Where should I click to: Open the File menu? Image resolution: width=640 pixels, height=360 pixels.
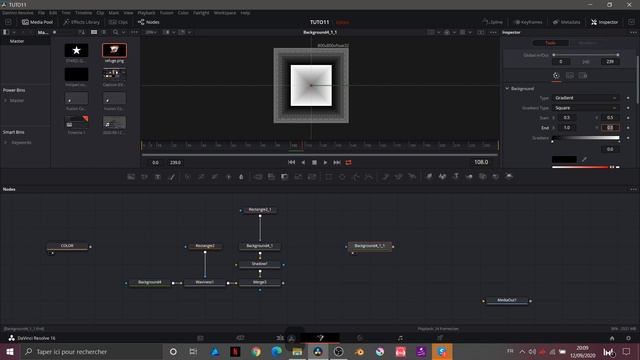[41, 13]
